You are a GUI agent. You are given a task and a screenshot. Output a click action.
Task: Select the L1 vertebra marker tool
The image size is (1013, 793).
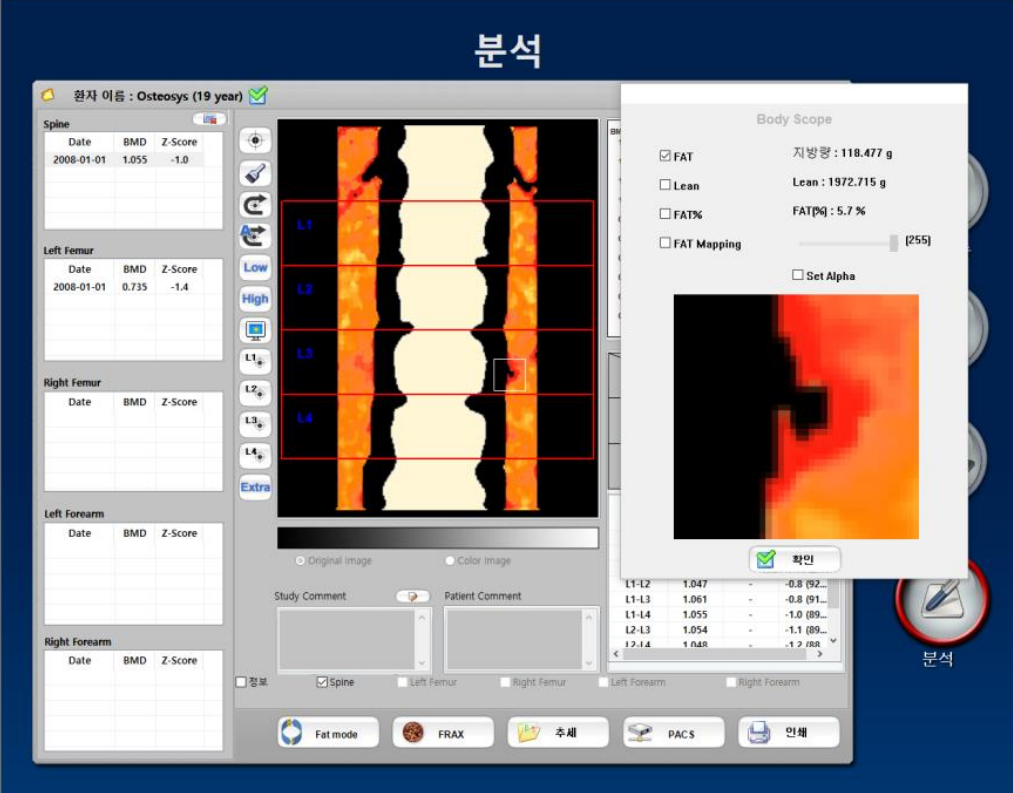coord(255,361)
